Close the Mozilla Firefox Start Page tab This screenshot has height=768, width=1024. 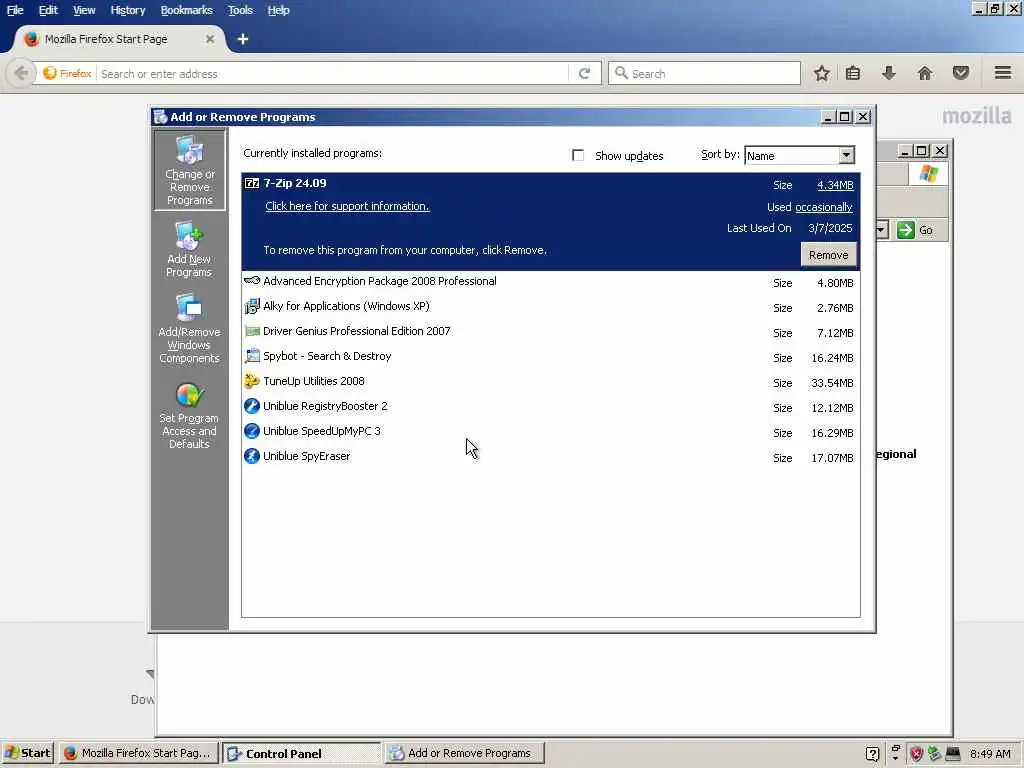click(210, 39)
